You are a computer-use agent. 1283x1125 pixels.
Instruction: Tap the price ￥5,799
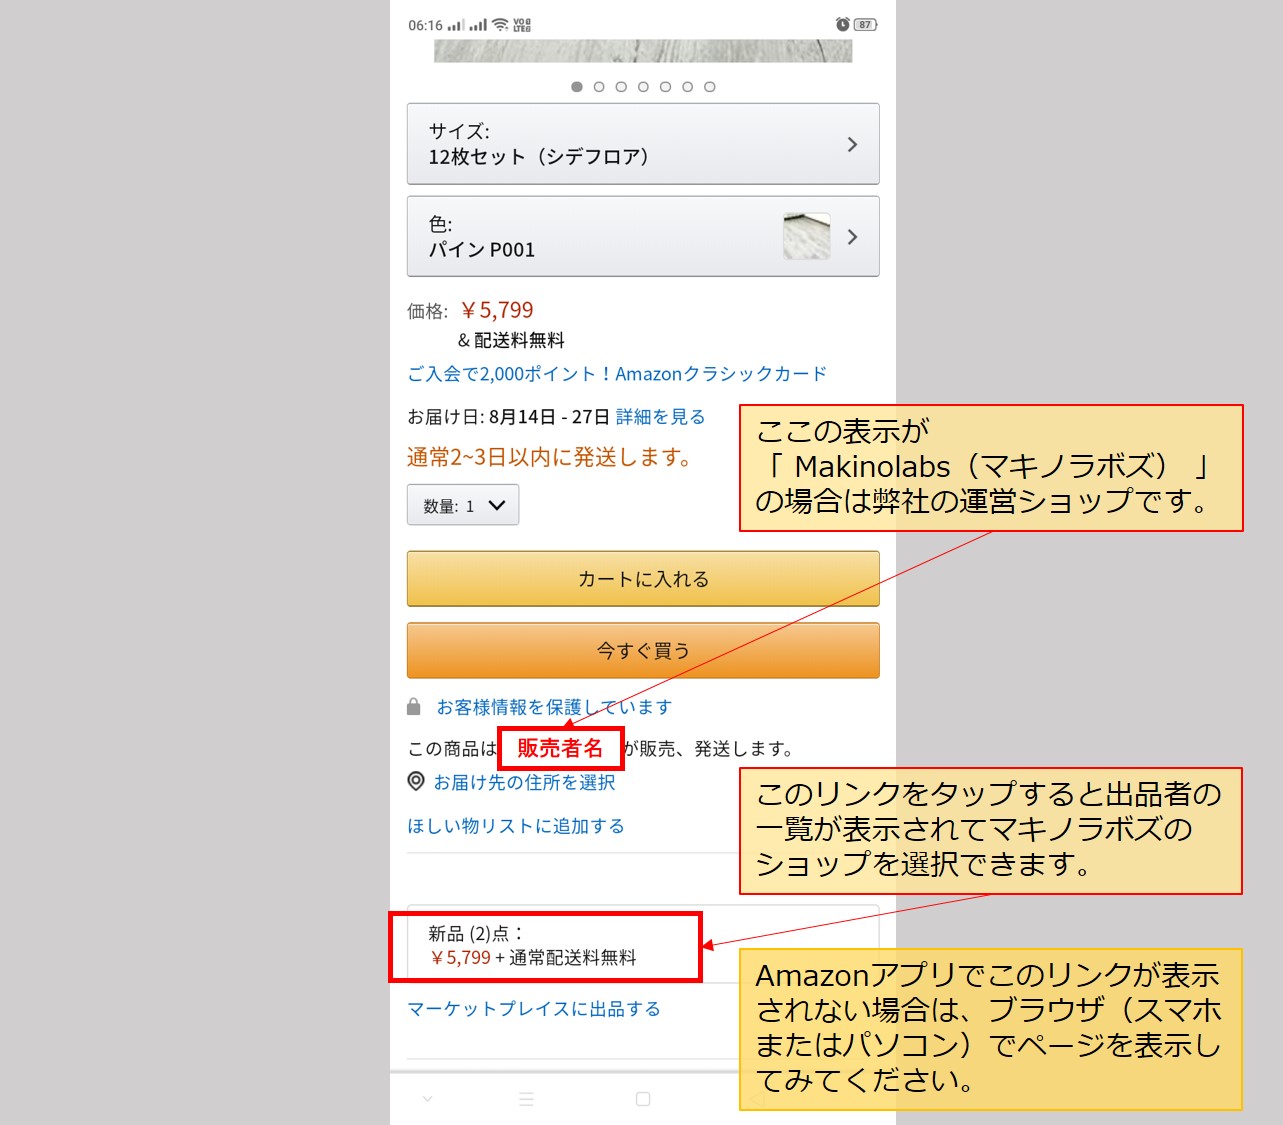497,310
